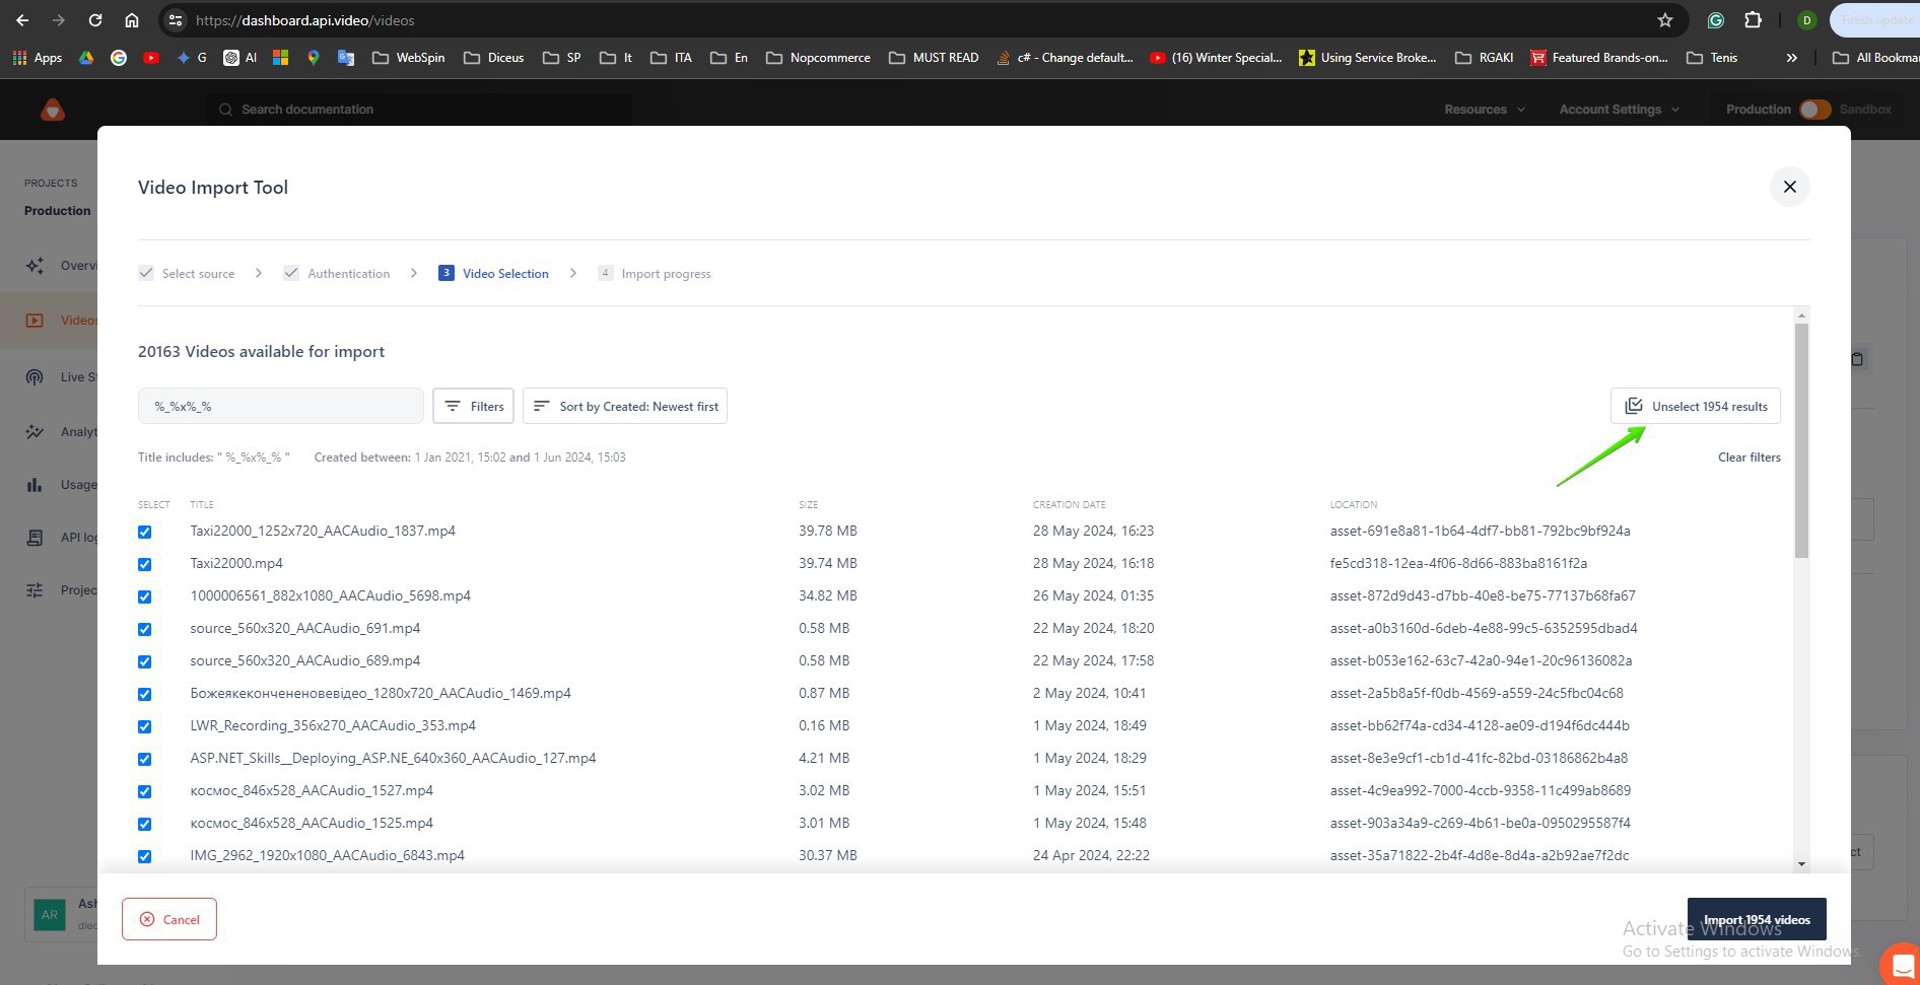Click the Clear filters link
This screenshot has height=985, width=1920.
click(x=1749, y=457)
